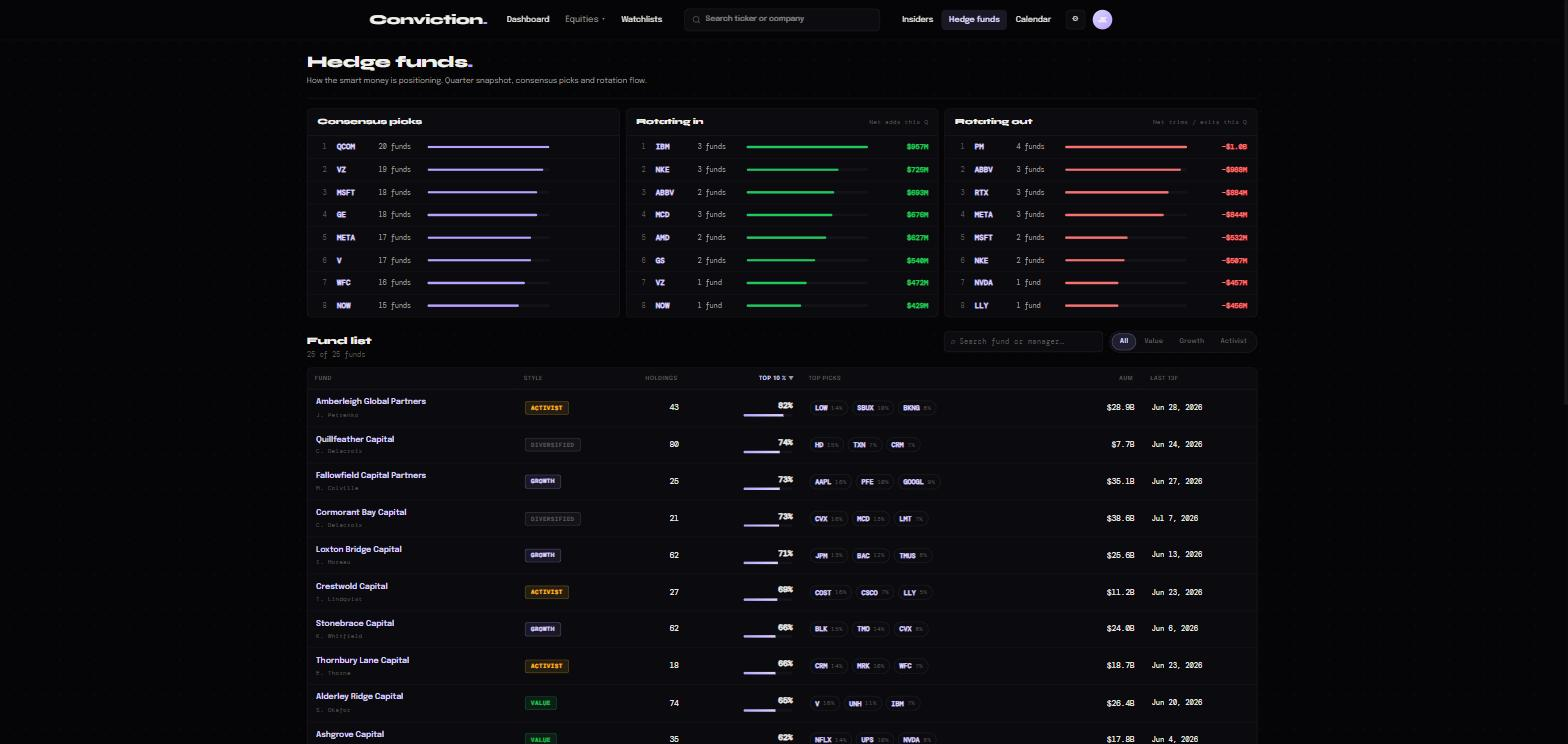Click the QCOM ticker in Consensus picks
The image size is (1568, 744).
[346, 147]
